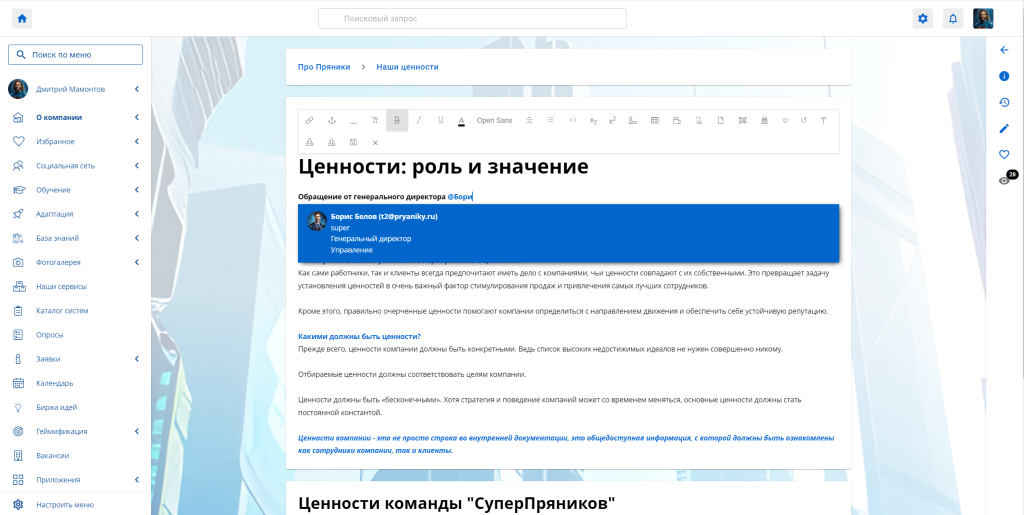The image size is (1024, 515).
Task: Open the Open Sans font dropdown
Action: pyautogui.click(x=494, y=120)
